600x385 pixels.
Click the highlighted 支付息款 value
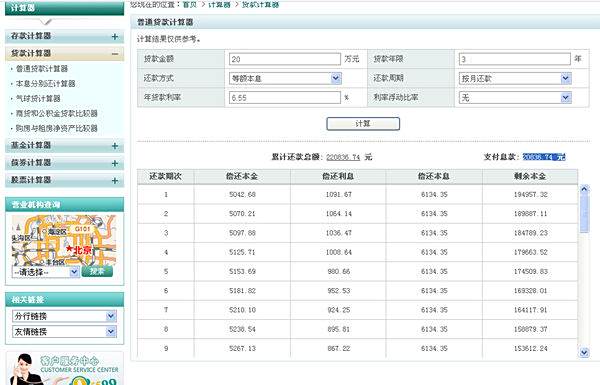pyautogui.click(x=544, y=157)
